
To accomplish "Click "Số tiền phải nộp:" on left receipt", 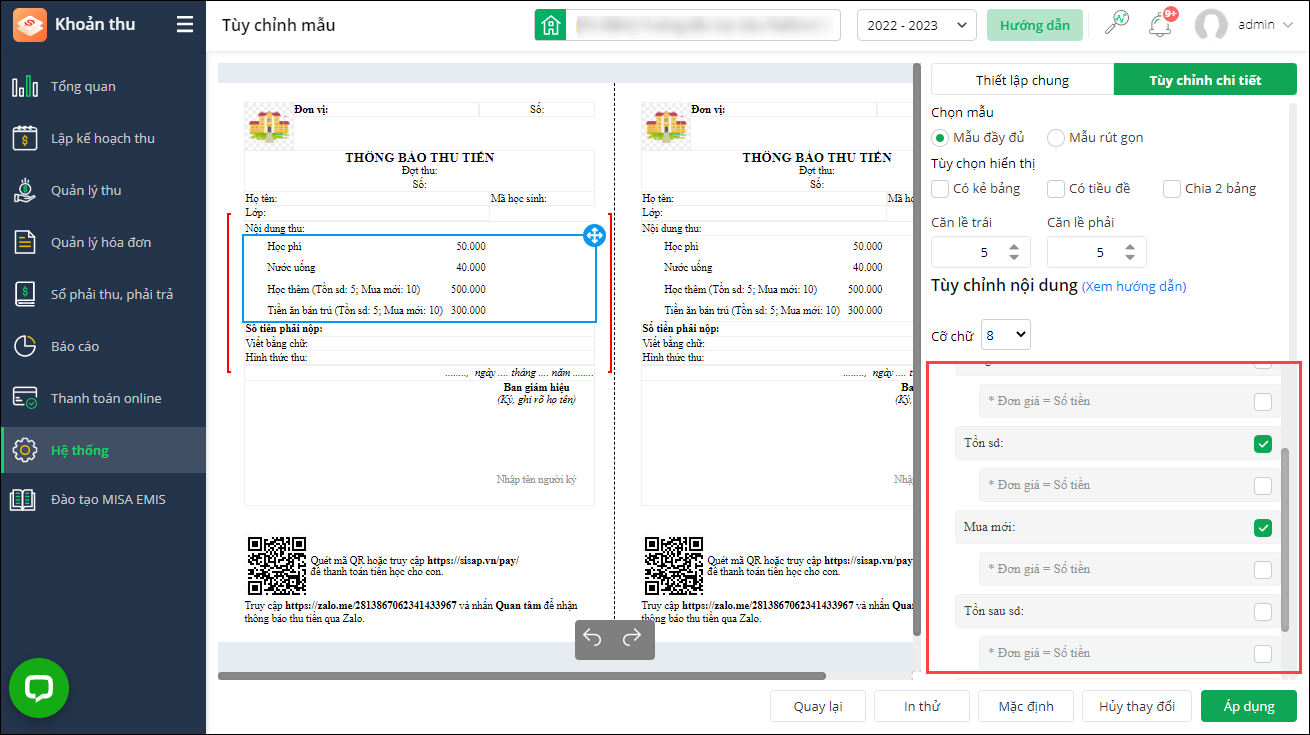I will coord(284,328).
